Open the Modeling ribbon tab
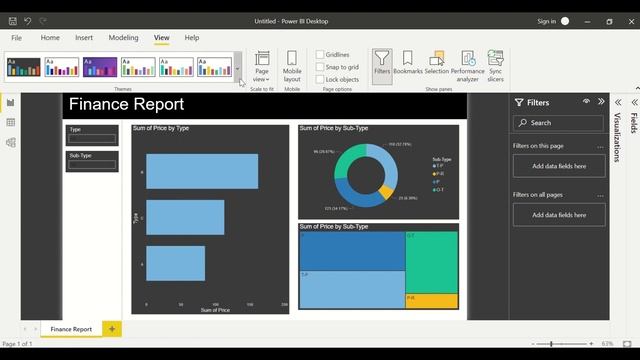 point(123,38)
